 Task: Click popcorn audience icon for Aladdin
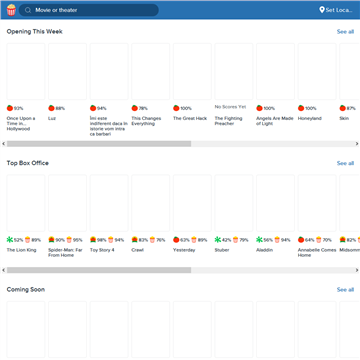pos(277,240)
